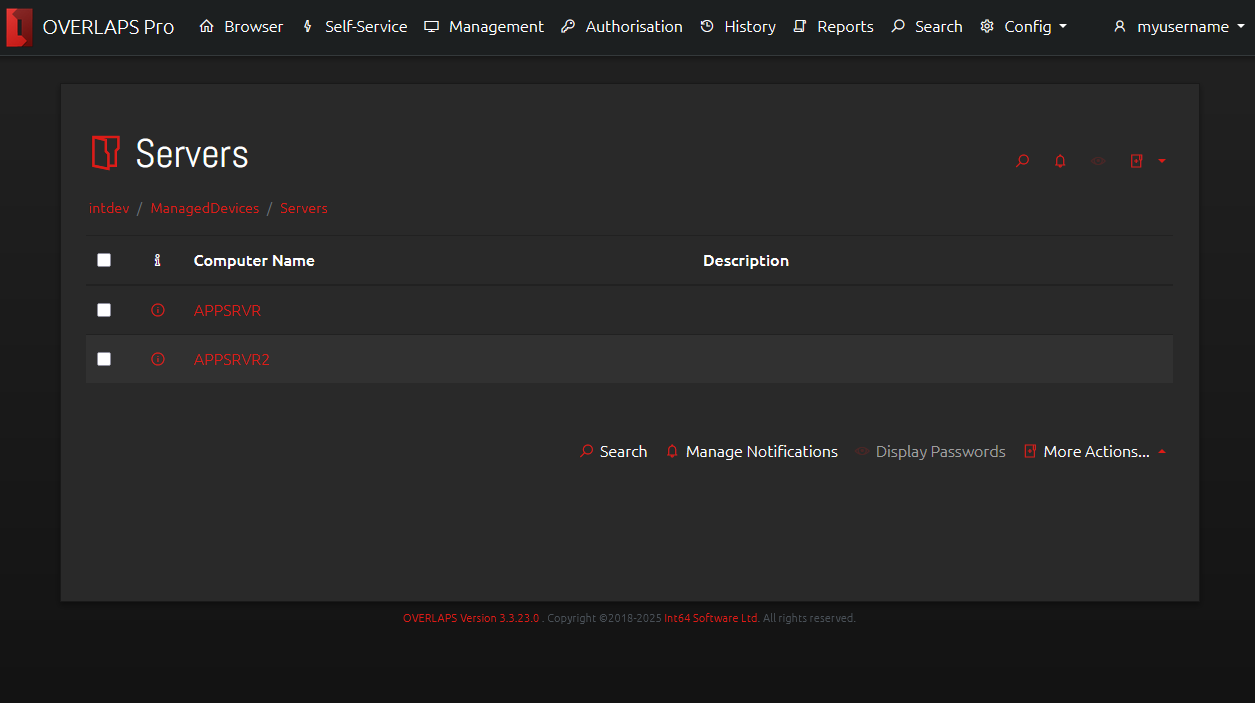This screenshot has height=703, width=1255.
Task: Open the Browser nav item
Action: pyautogui.click(x=241, y=27)
